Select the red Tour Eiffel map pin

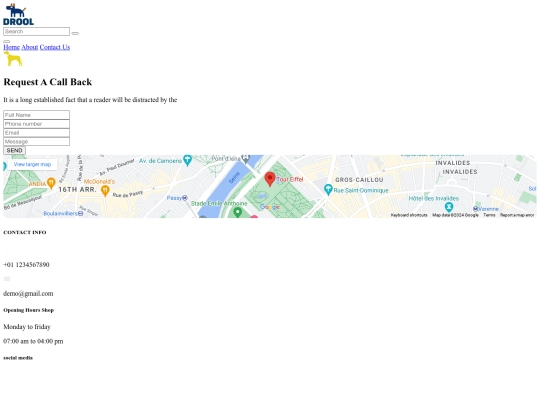tap(270, 179)
